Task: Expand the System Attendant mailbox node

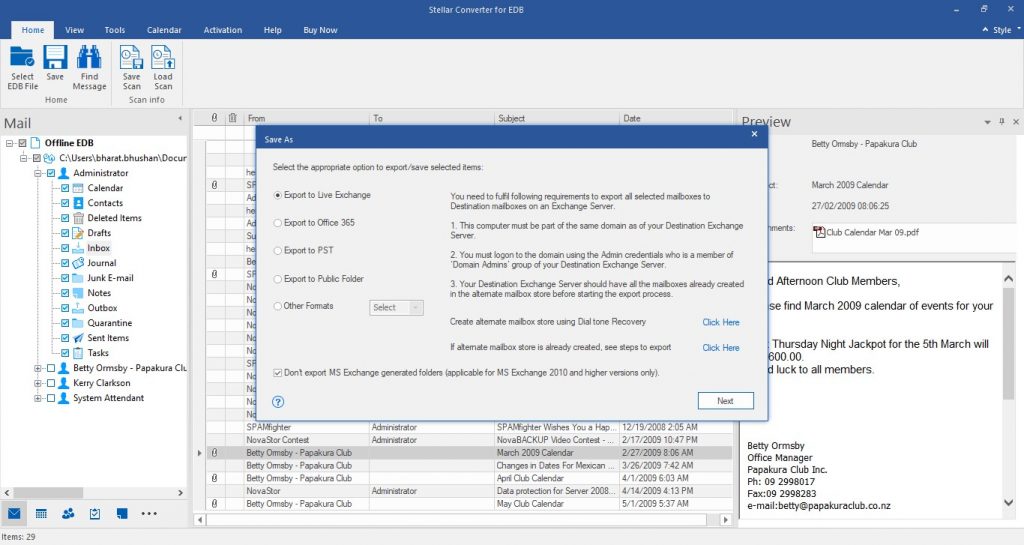Action: 38,398
